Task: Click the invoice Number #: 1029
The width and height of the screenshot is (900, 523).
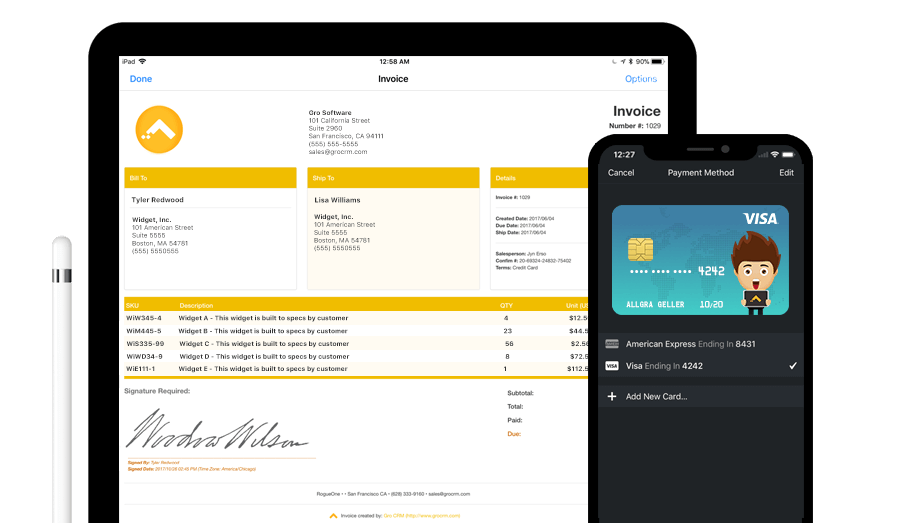Action: [x=635, y=126]
